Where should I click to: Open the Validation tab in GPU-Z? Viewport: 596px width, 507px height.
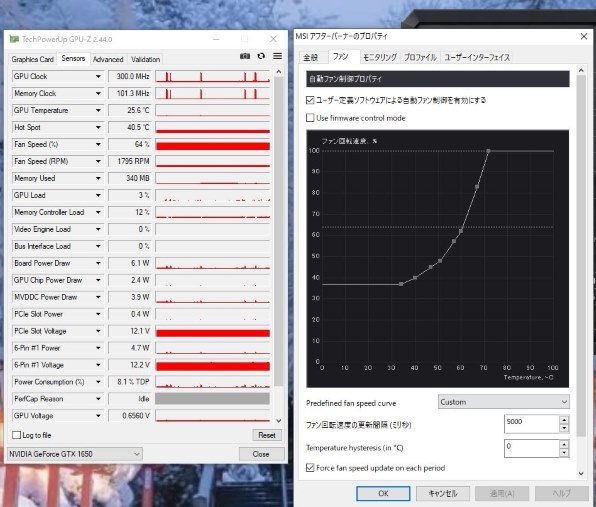pos(145,59)
